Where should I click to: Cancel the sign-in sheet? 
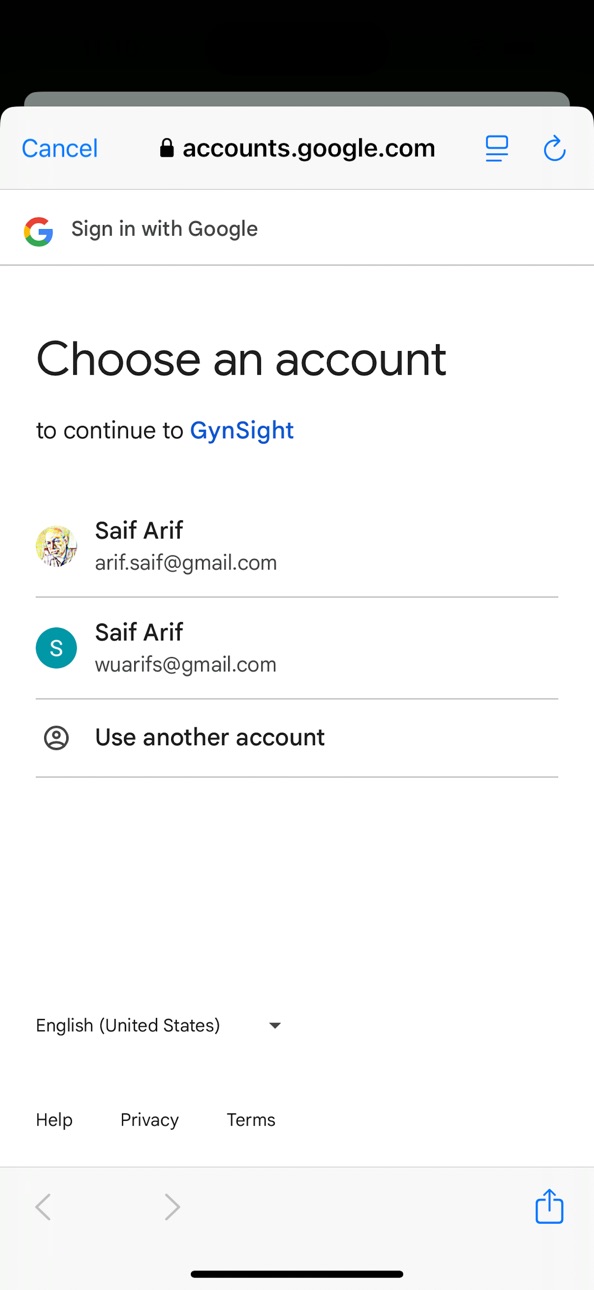pyautogui.click(x=60, y=149)
